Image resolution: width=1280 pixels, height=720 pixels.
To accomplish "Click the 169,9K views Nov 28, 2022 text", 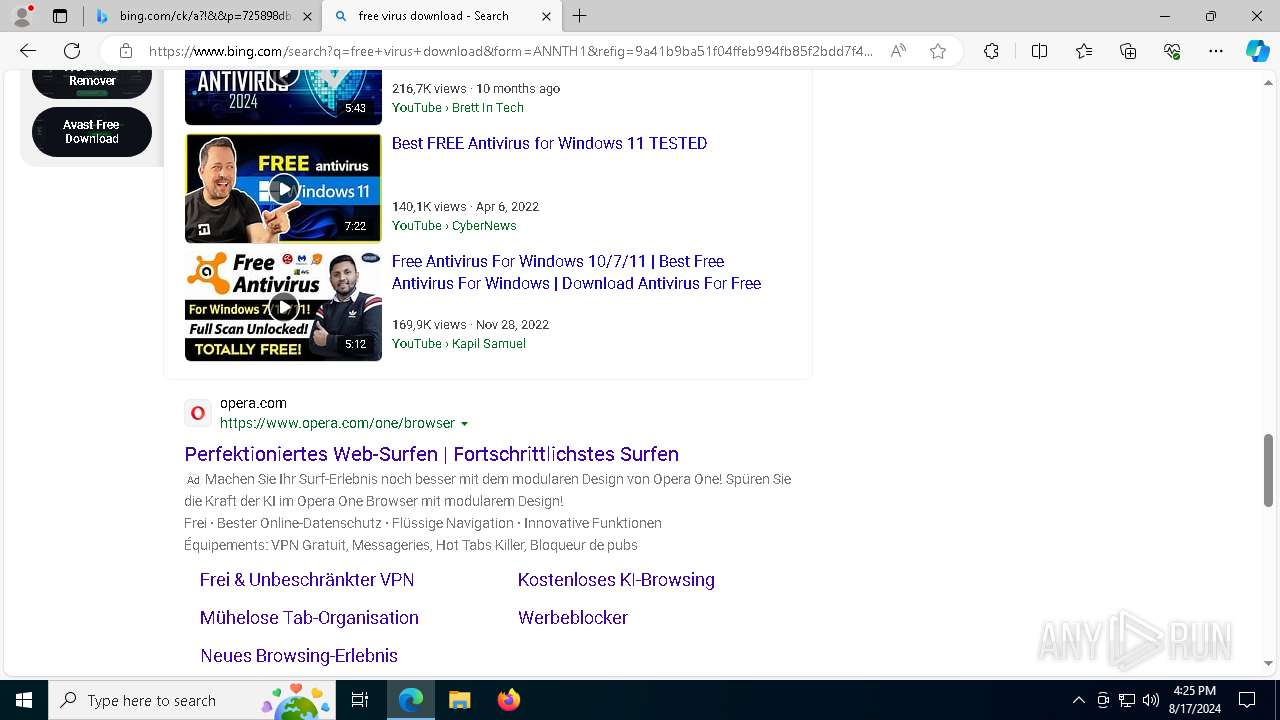I will [470, 324].
